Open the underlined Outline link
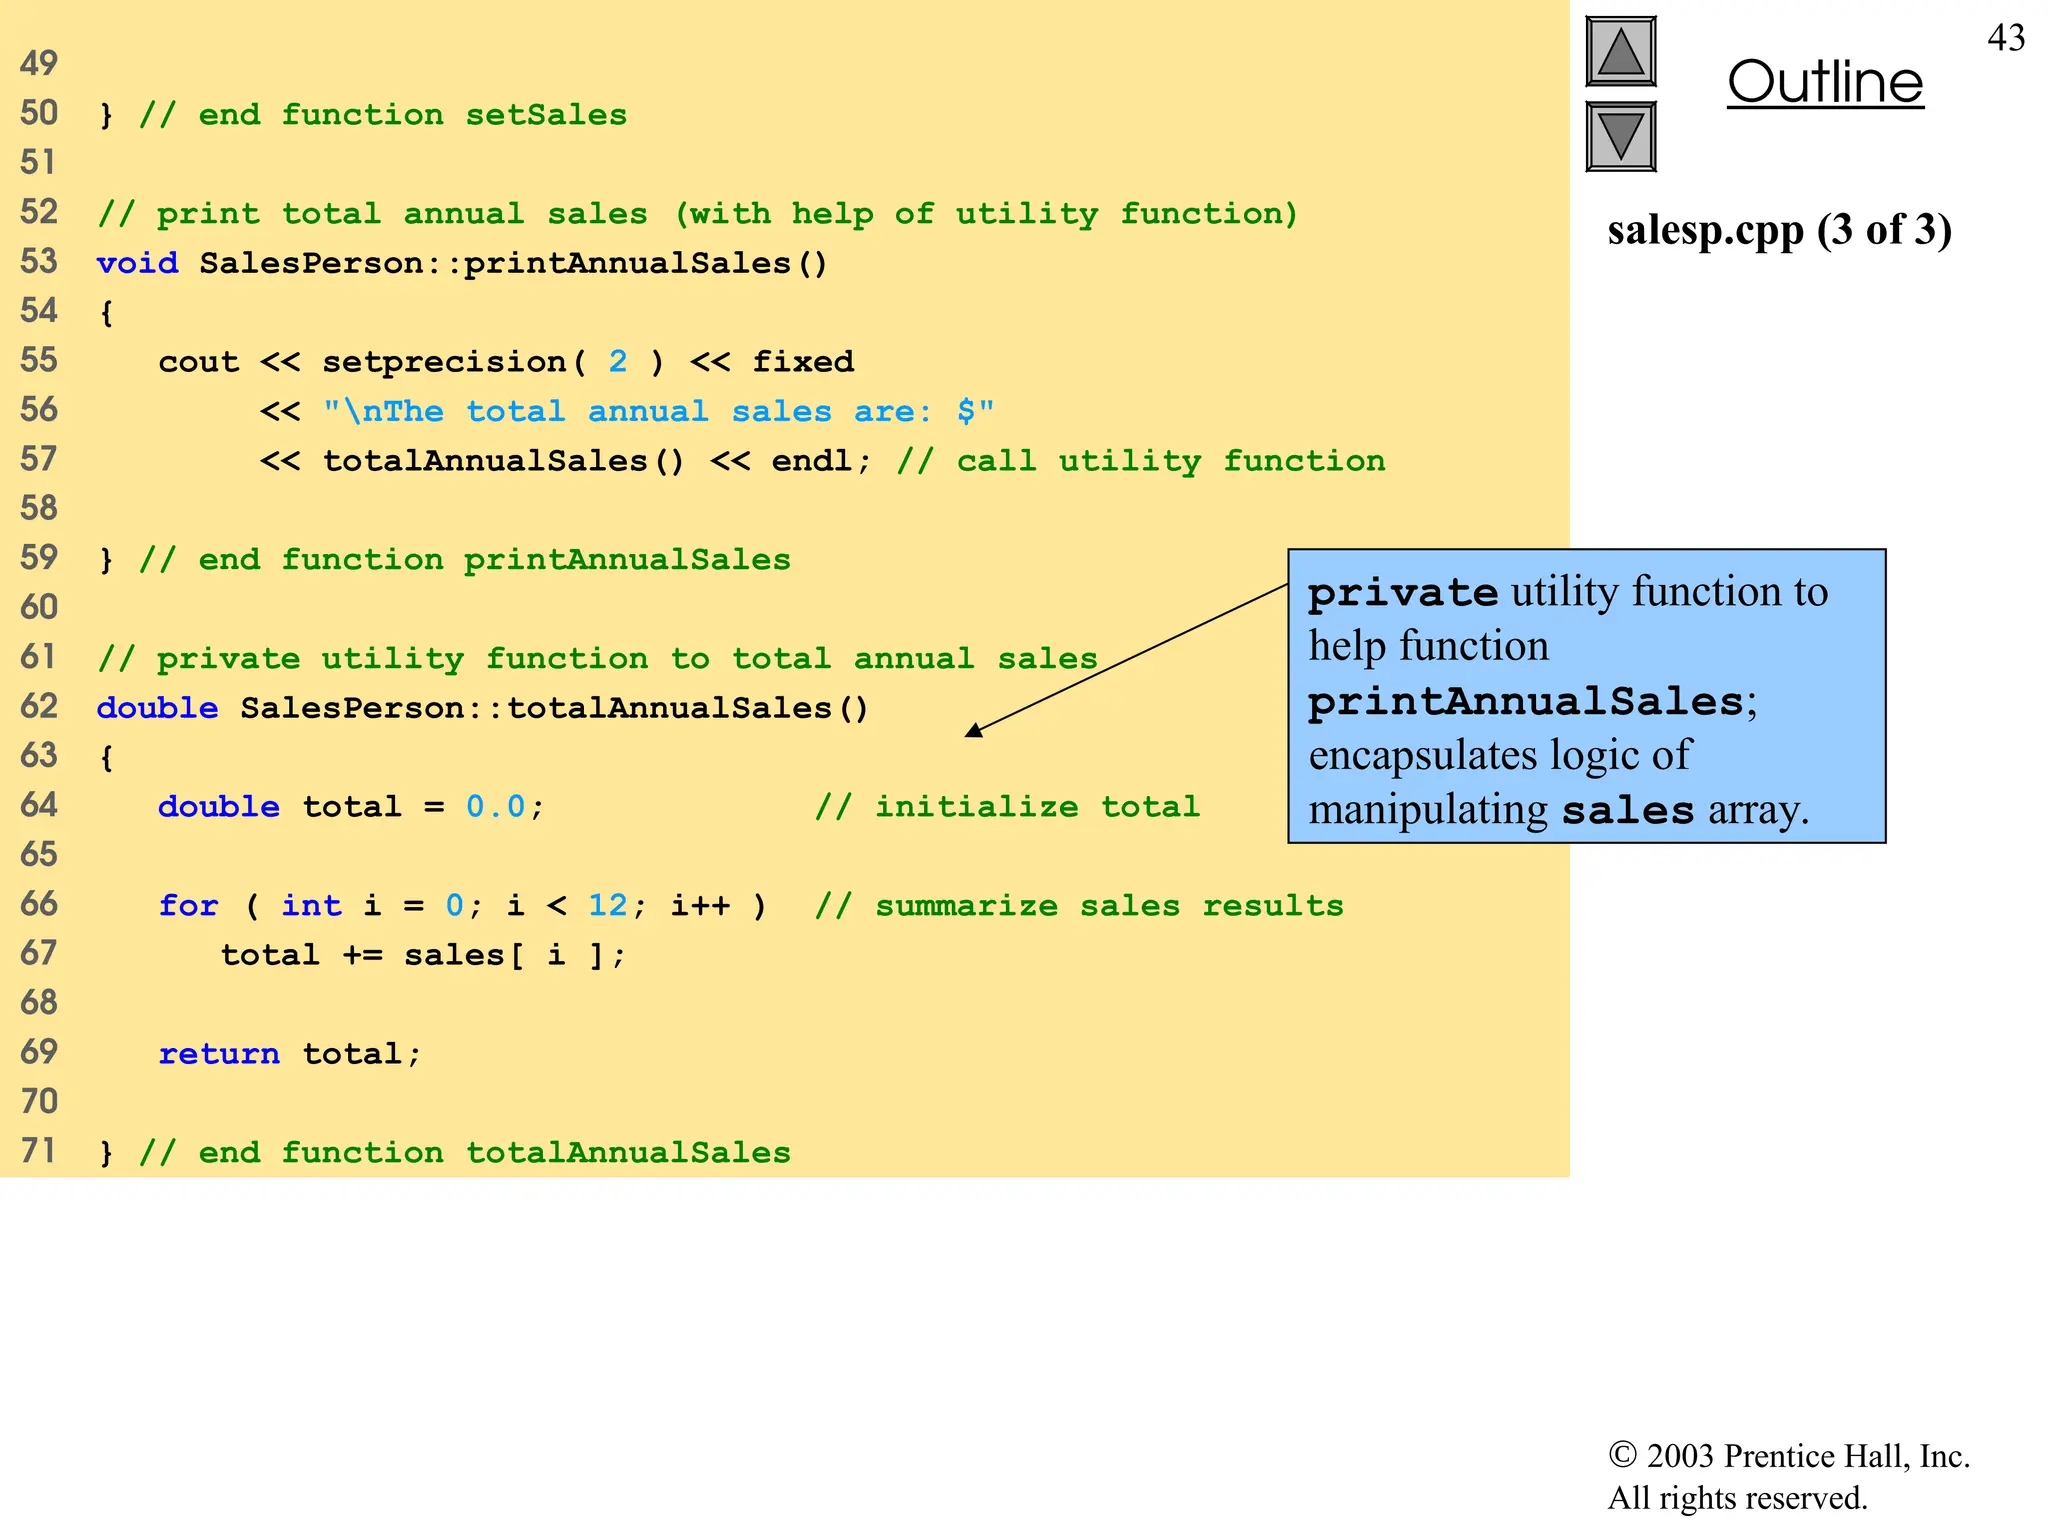 (x=1825, y=82)
